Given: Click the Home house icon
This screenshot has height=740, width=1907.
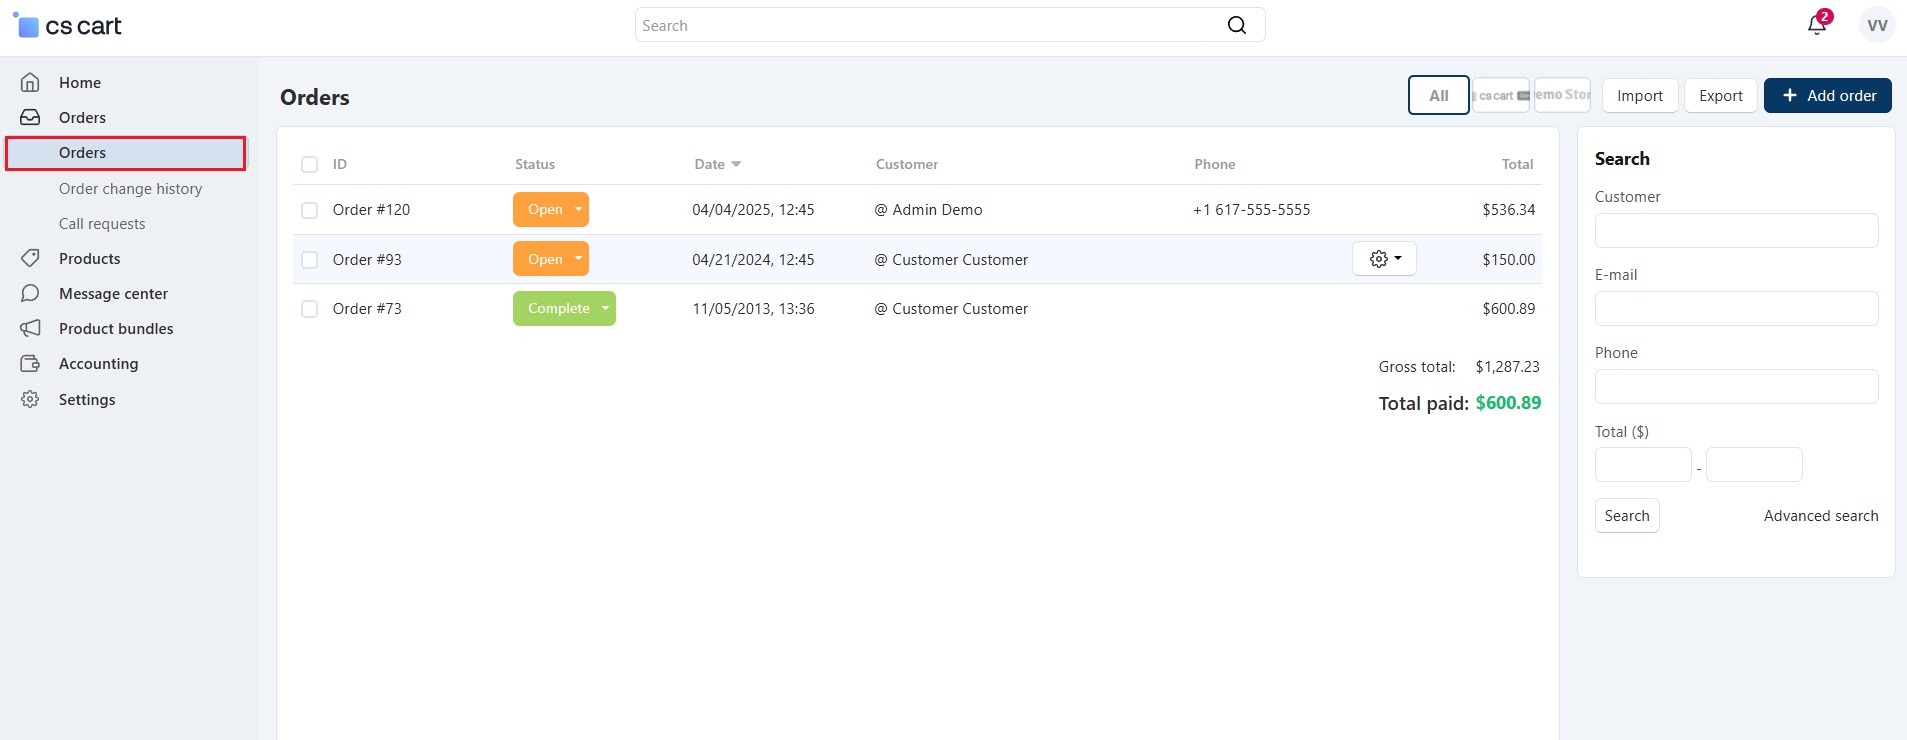Looking at the screenshot, I should tap(31, 82).
